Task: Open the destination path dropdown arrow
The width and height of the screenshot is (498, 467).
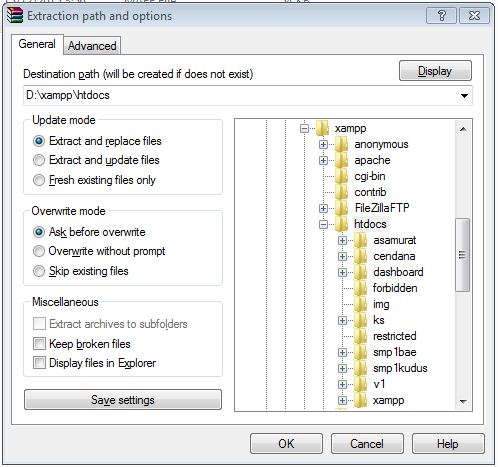Action: (x=464, y=96)
